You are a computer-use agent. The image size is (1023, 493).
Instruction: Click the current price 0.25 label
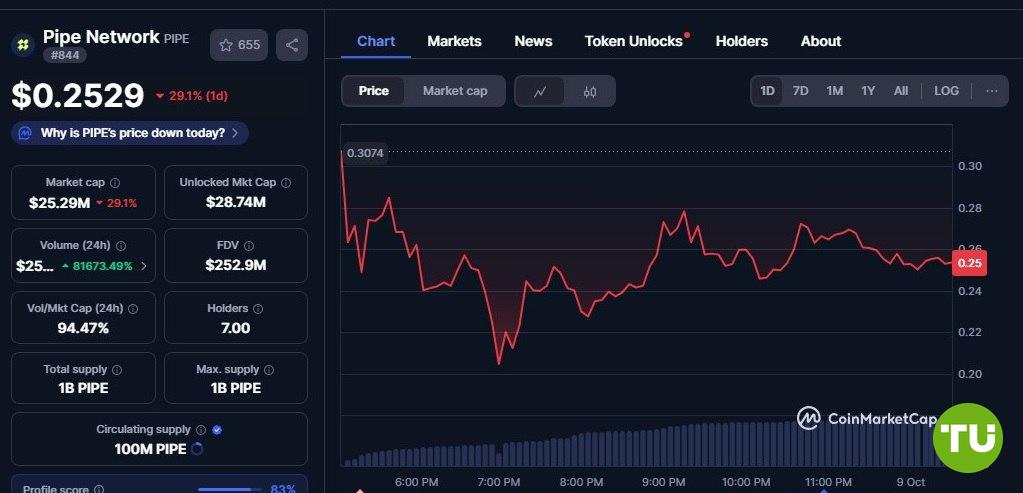click(969, 263)
